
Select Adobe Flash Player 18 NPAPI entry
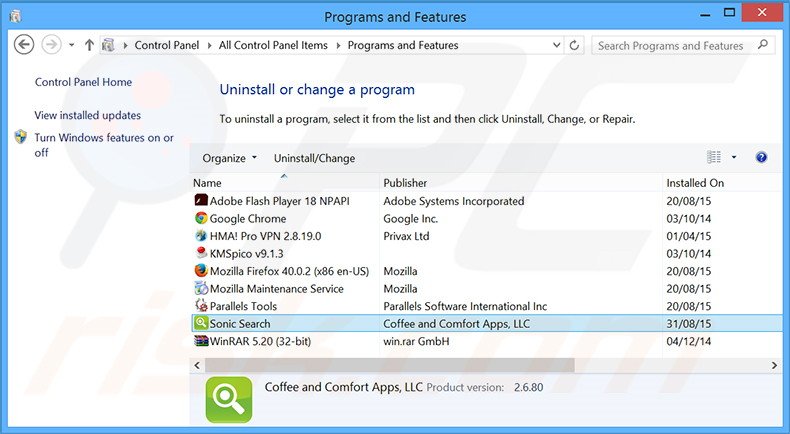tap(280, 201)
